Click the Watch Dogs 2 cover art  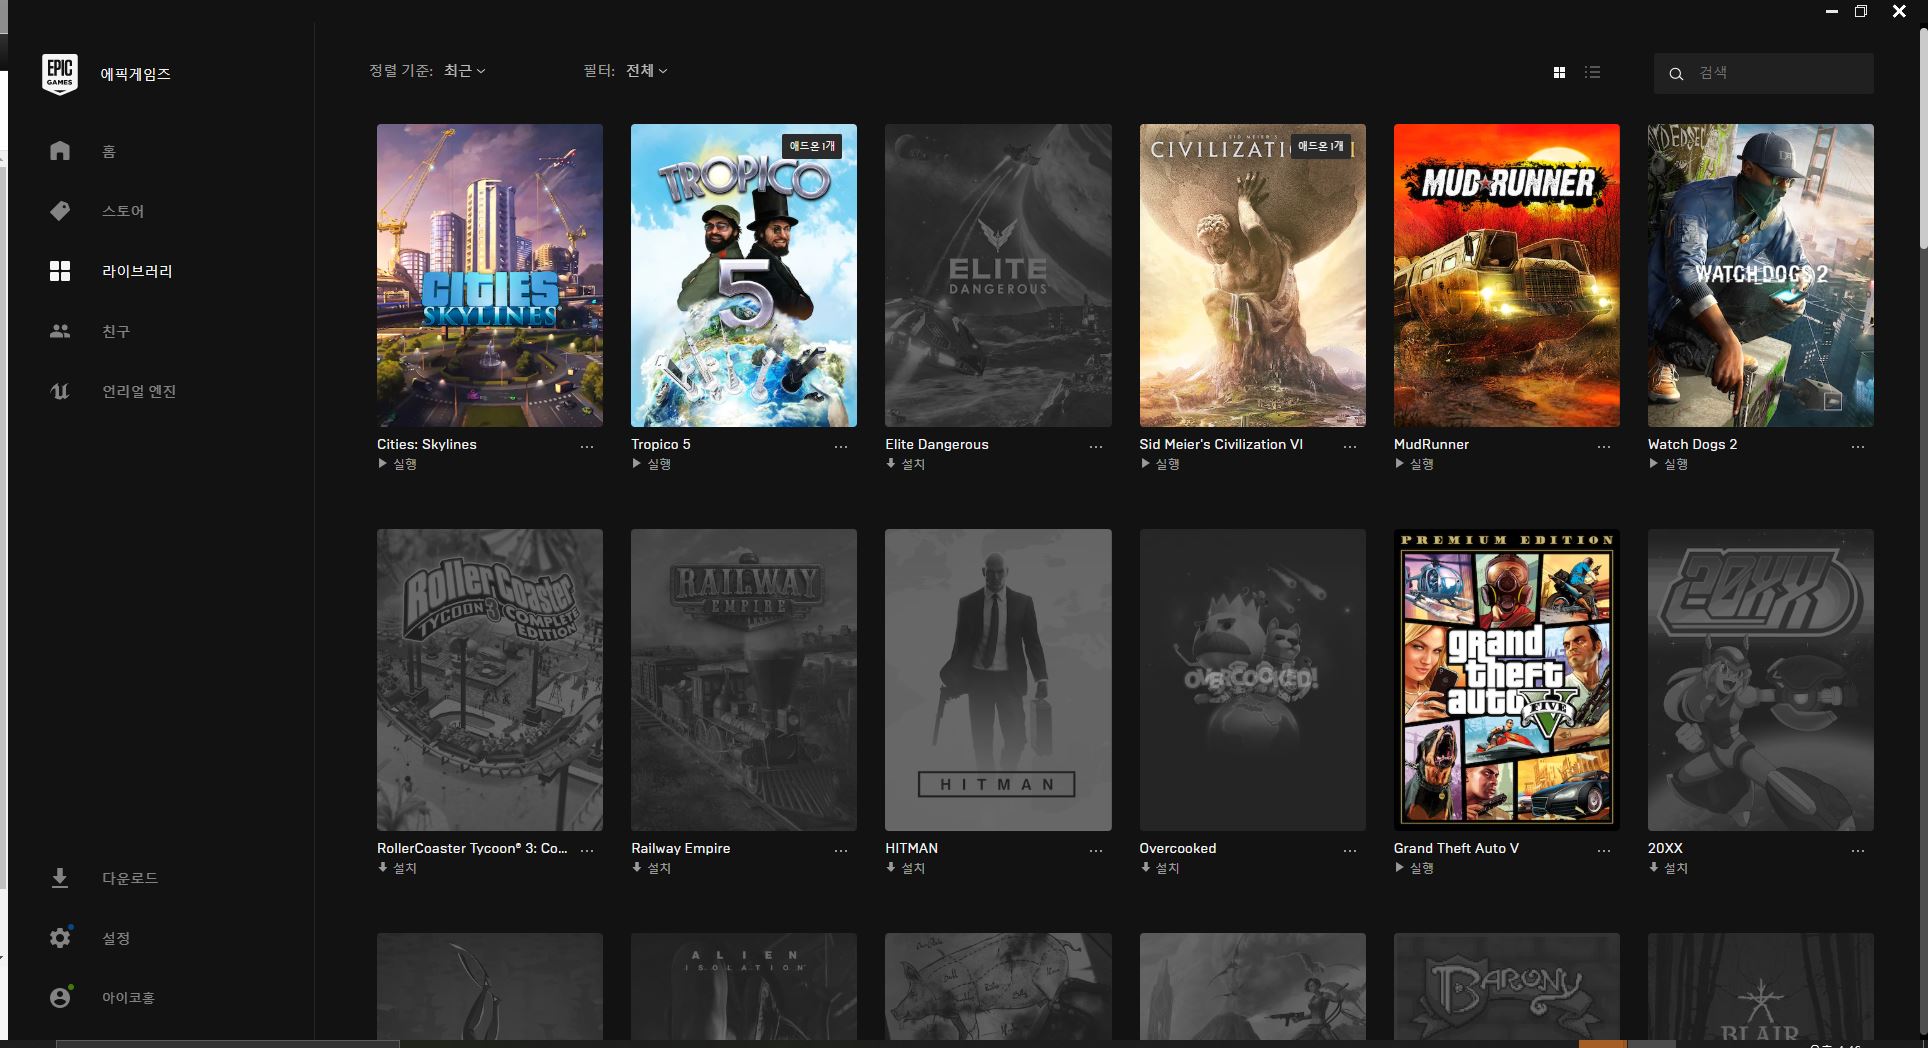(1761, 275)
